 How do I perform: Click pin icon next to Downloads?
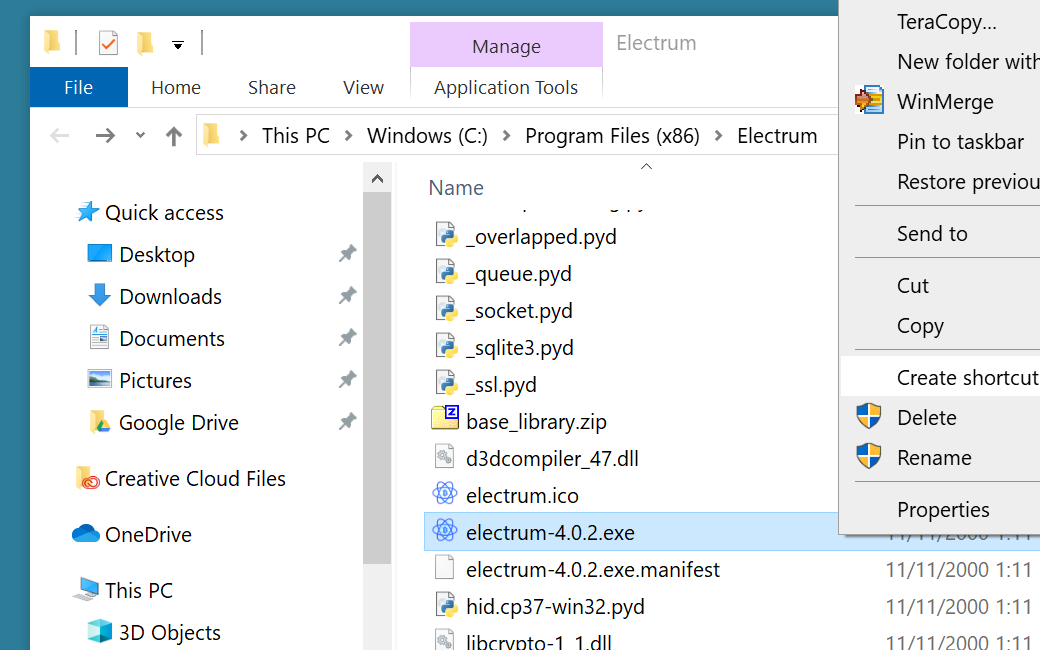click(348, 295)
